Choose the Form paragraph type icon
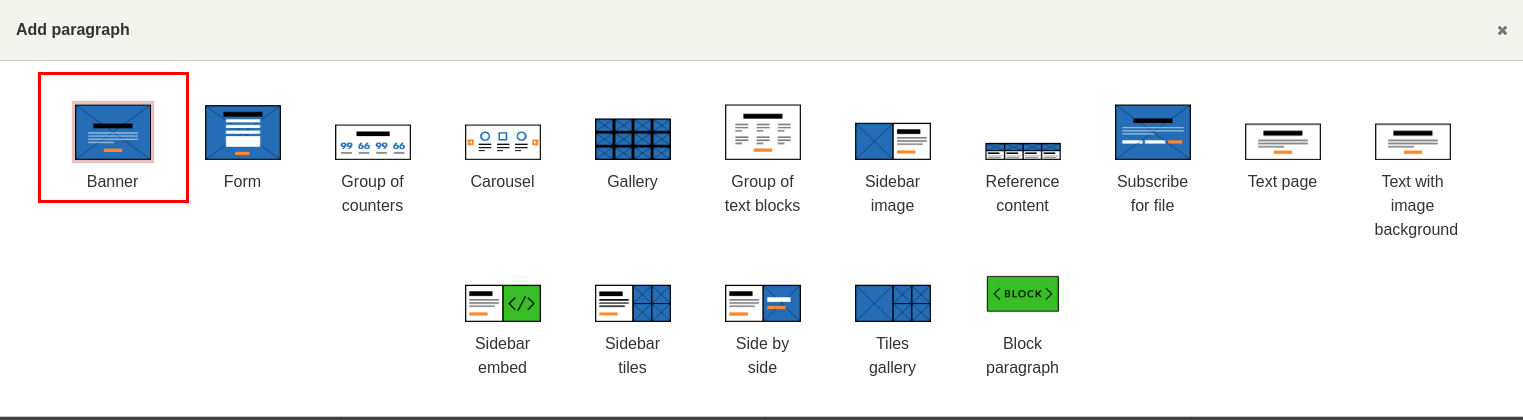The image size is (1523, 420). point(243,133)
